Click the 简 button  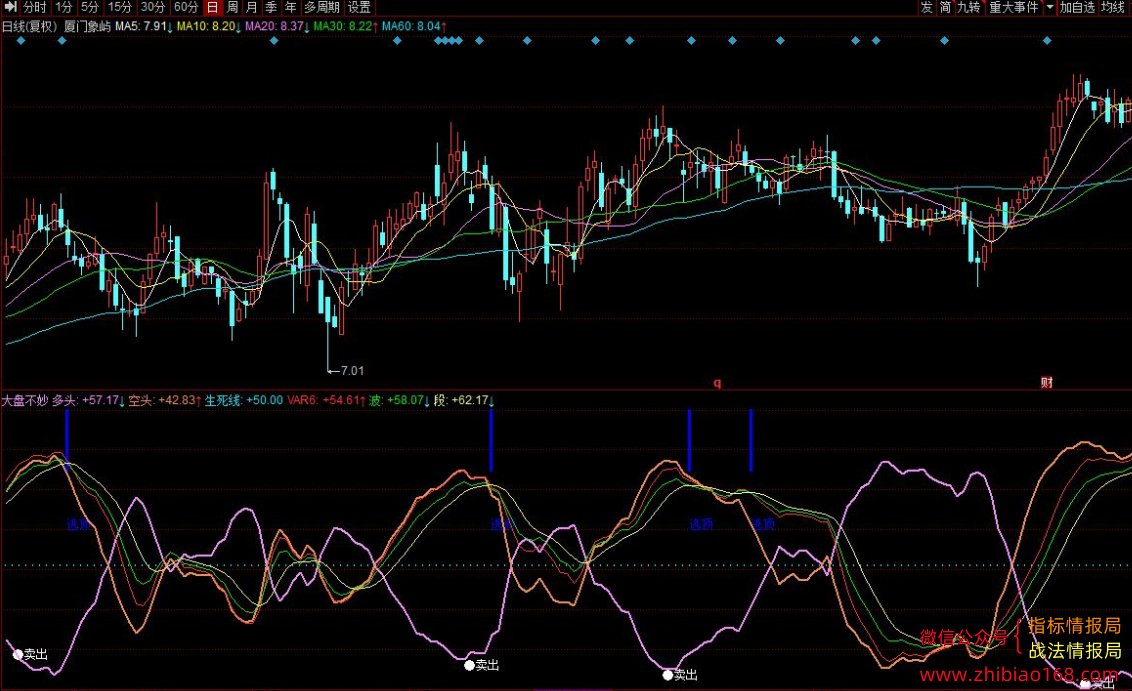(945, 7)
